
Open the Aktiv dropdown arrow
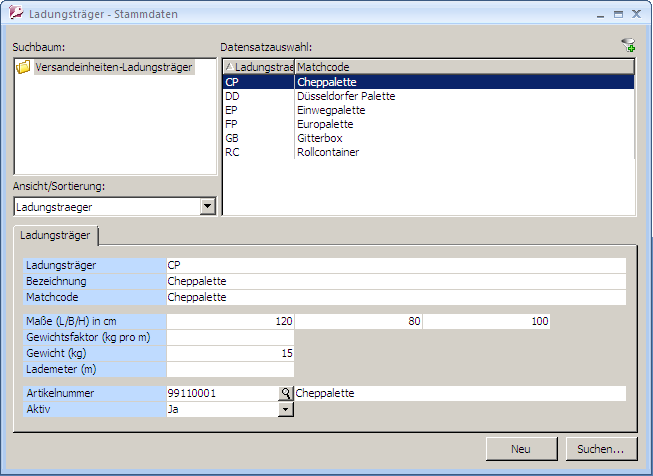[285, 409]
